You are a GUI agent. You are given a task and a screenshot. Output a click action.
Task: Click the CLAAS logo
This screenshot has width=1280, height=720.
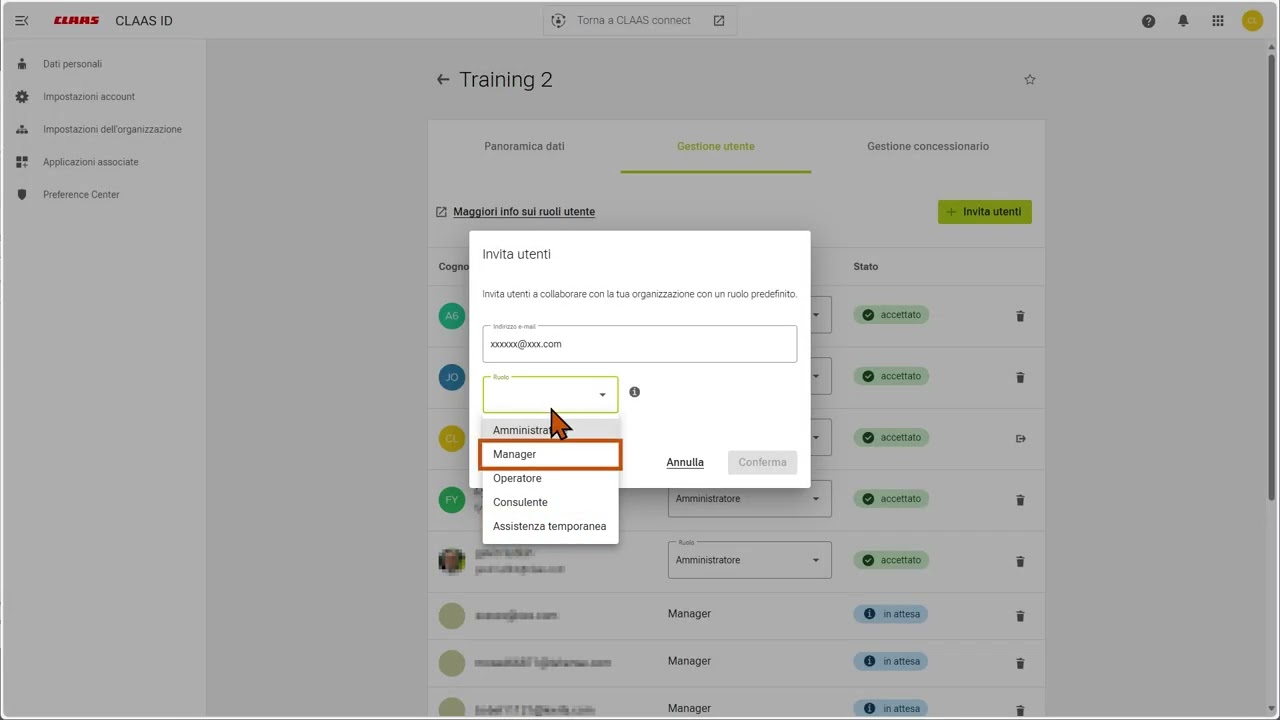(76, 20)
